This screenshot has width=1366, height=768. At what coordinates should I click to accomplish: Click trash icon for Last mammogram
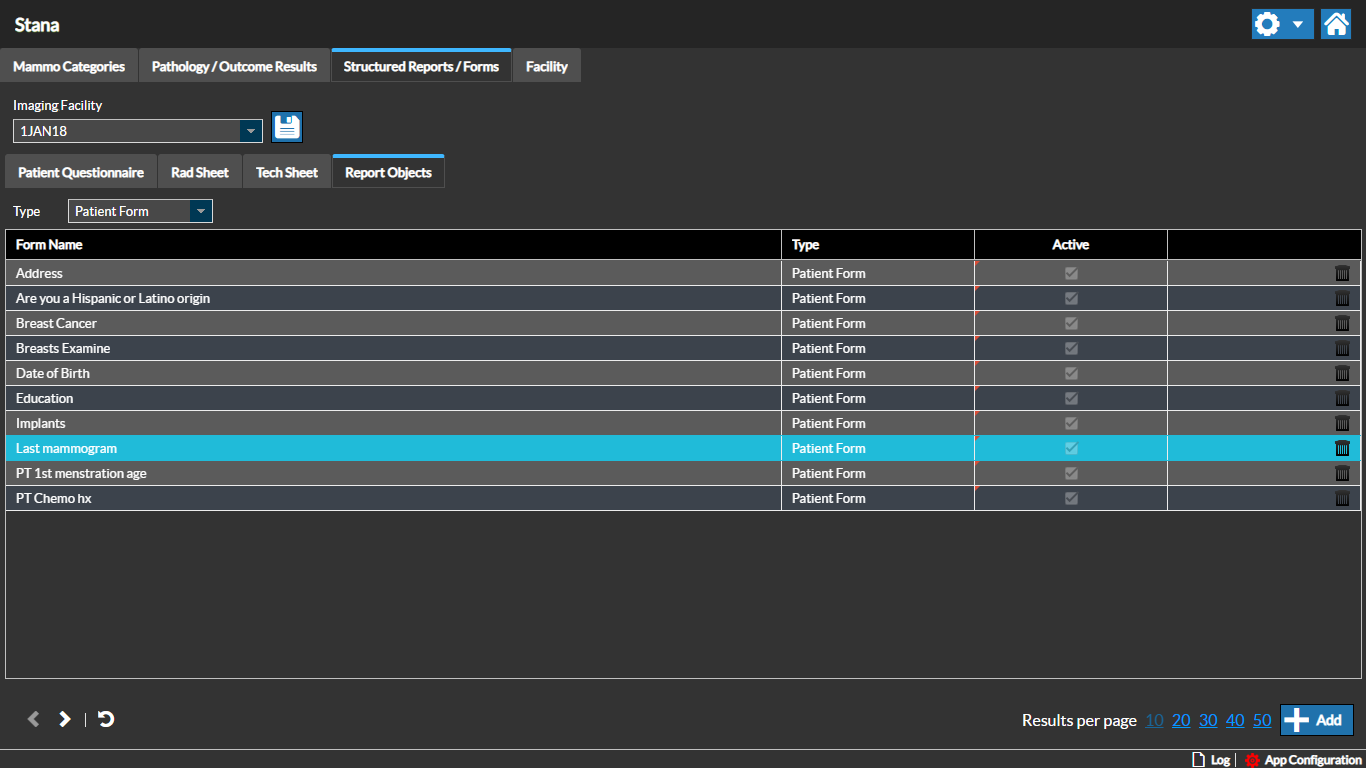pos(1342,448)
